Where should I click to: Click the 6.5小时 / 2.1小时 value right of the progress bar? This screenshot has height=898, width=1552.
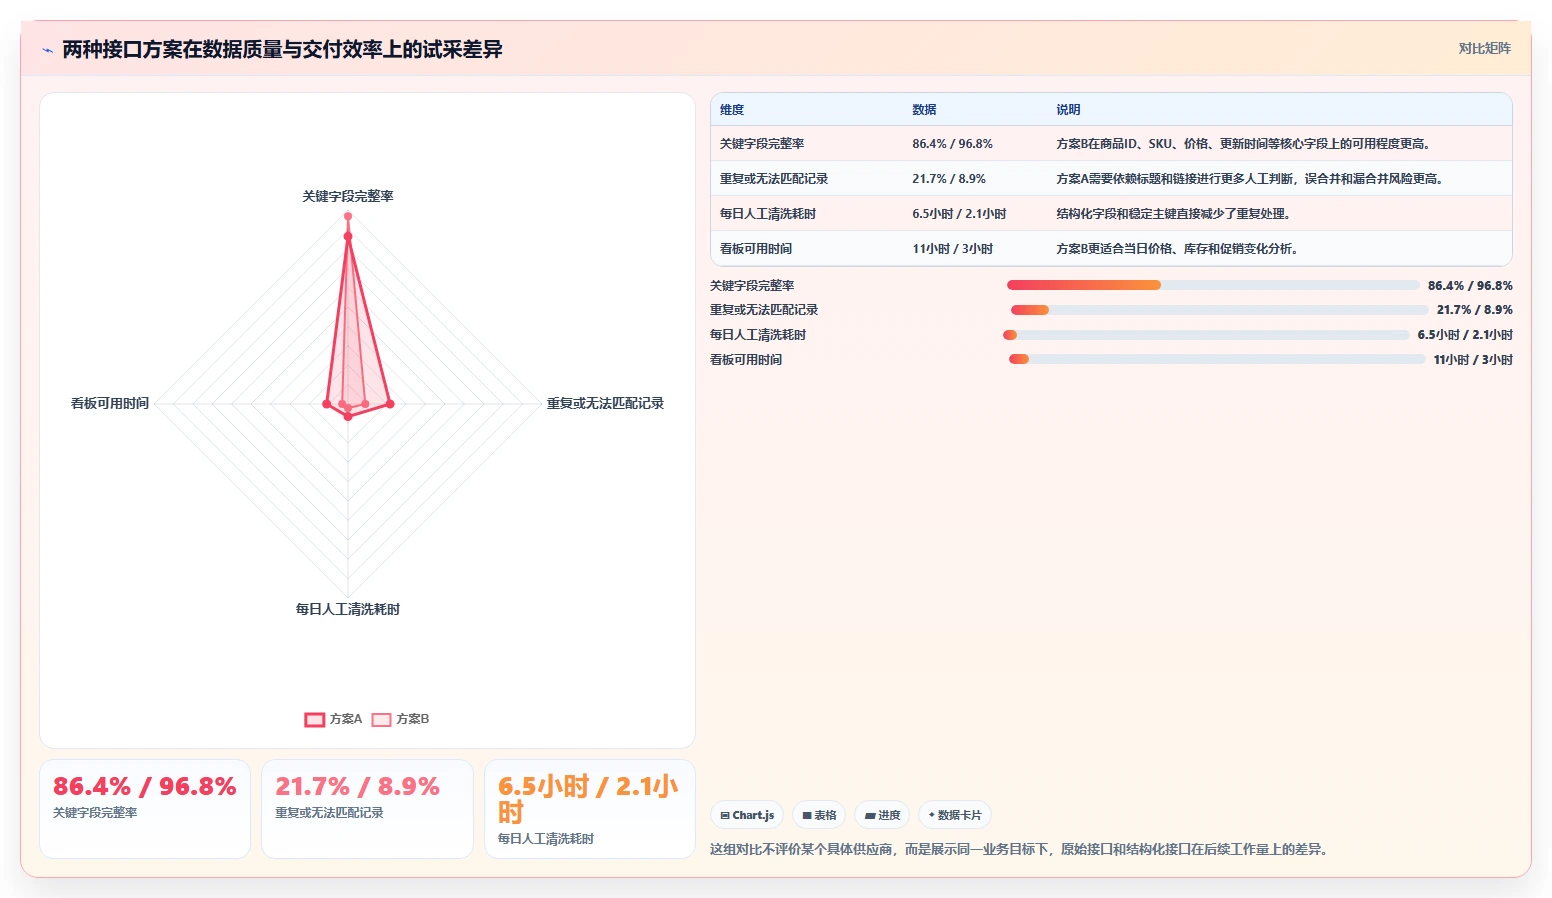tap(1465, 335)
